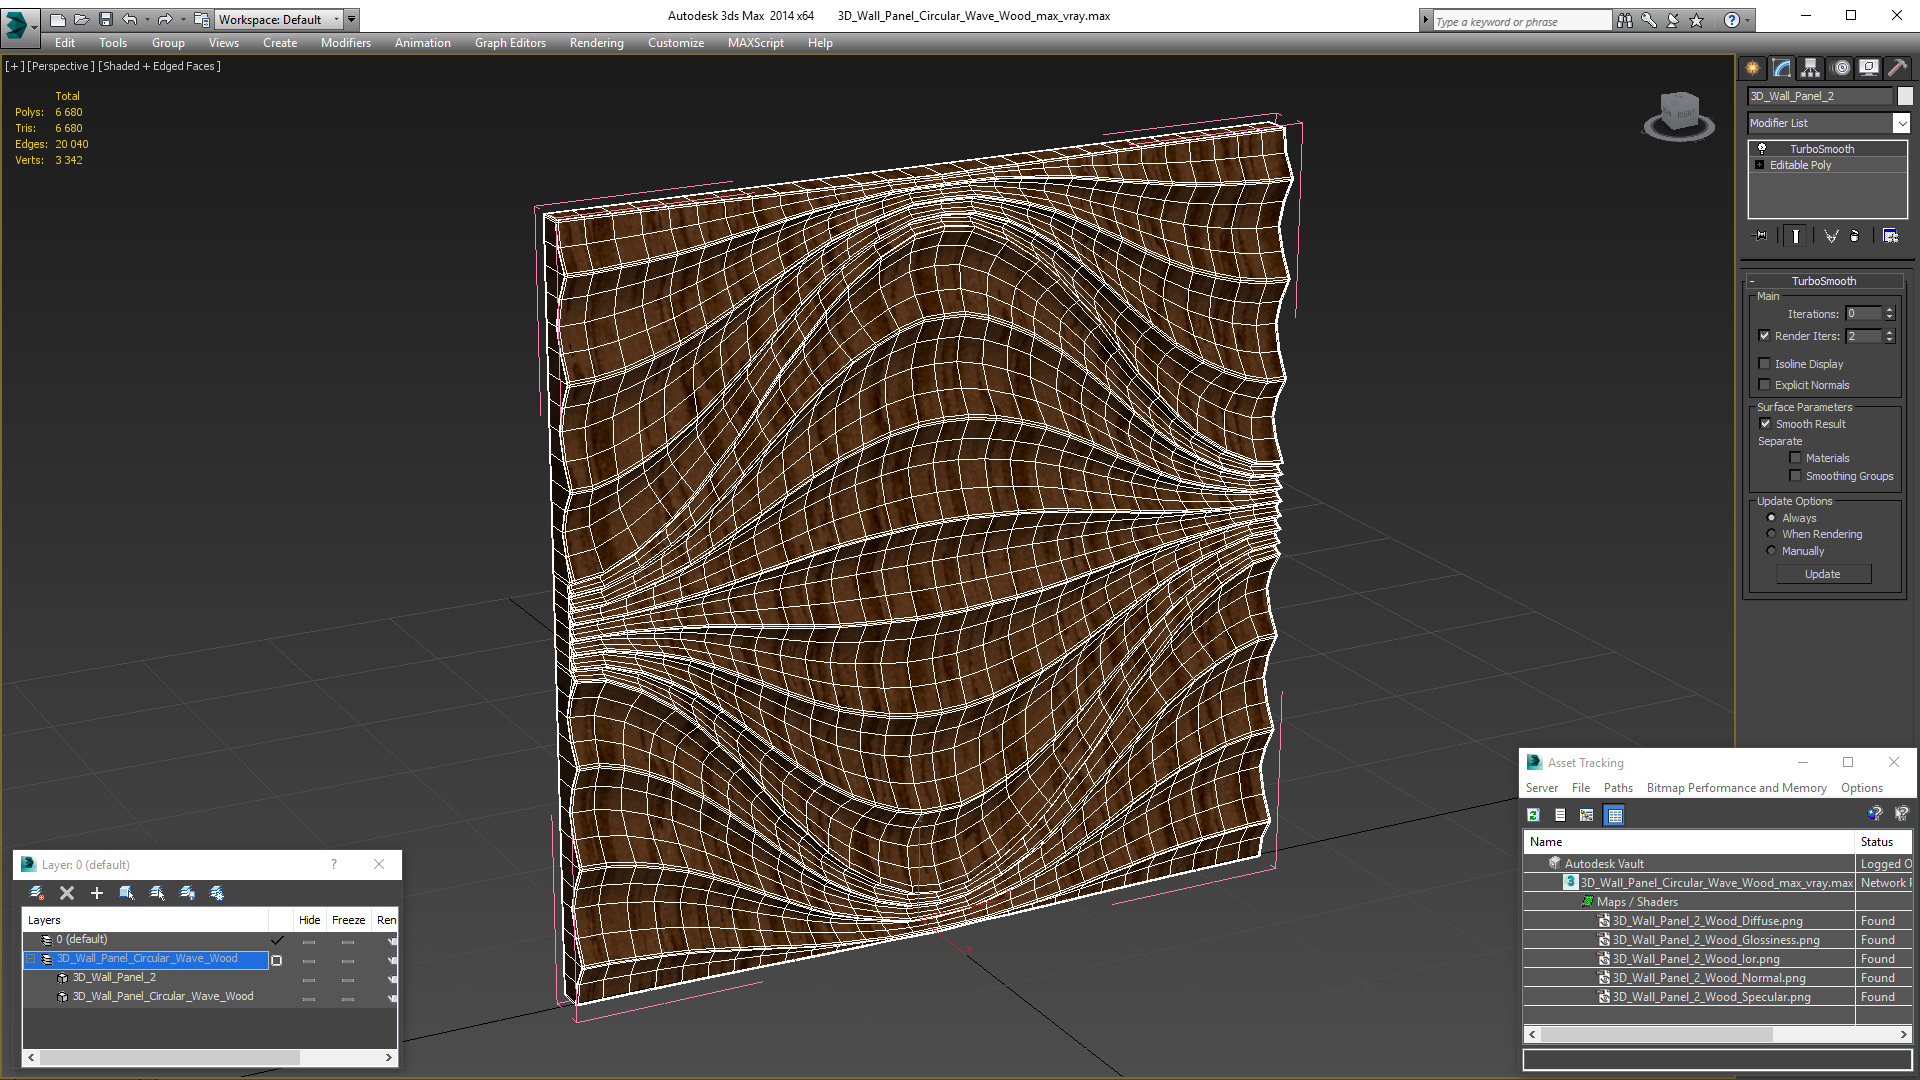Create new layer in Layer dialog
Screen dimensions: 1920x1080
pos(37,893)
